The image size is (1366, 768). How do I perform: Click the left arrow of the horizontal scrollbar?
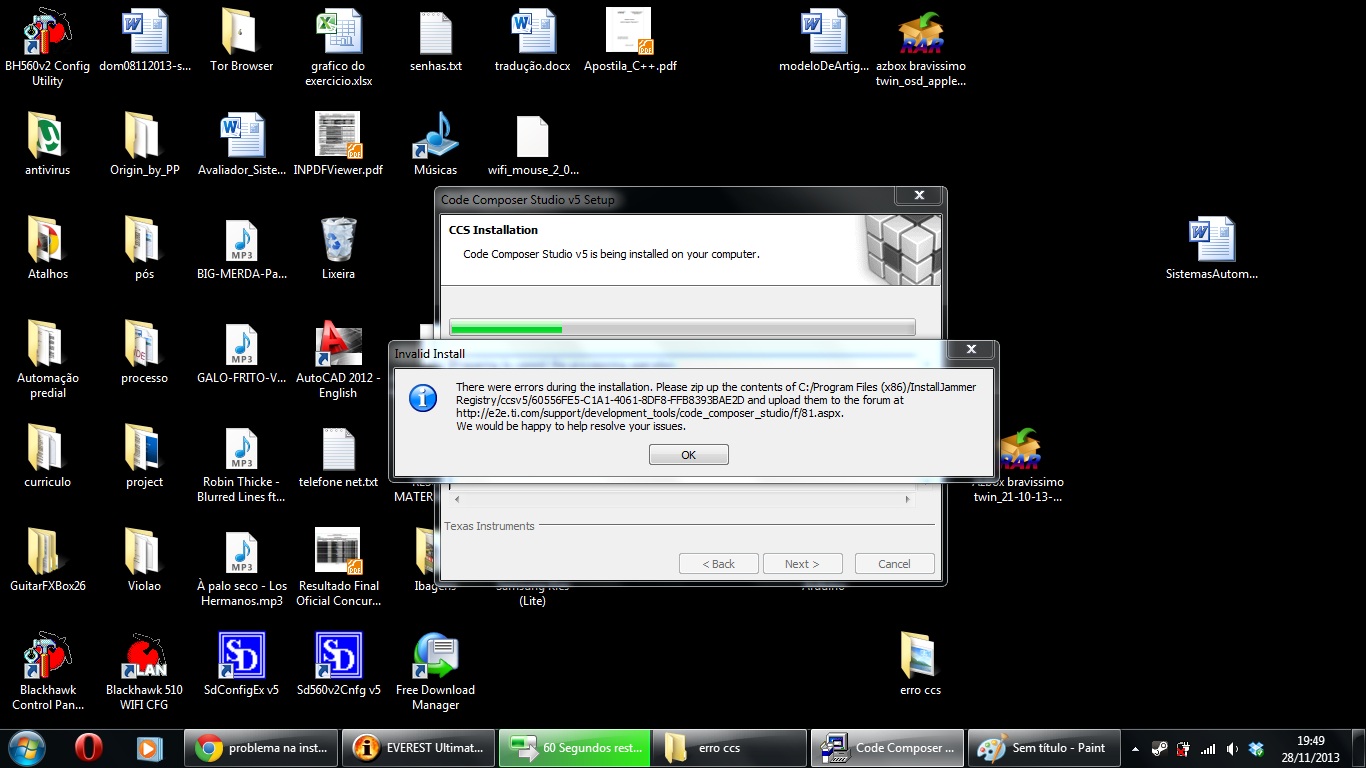[x=456, y=499]
